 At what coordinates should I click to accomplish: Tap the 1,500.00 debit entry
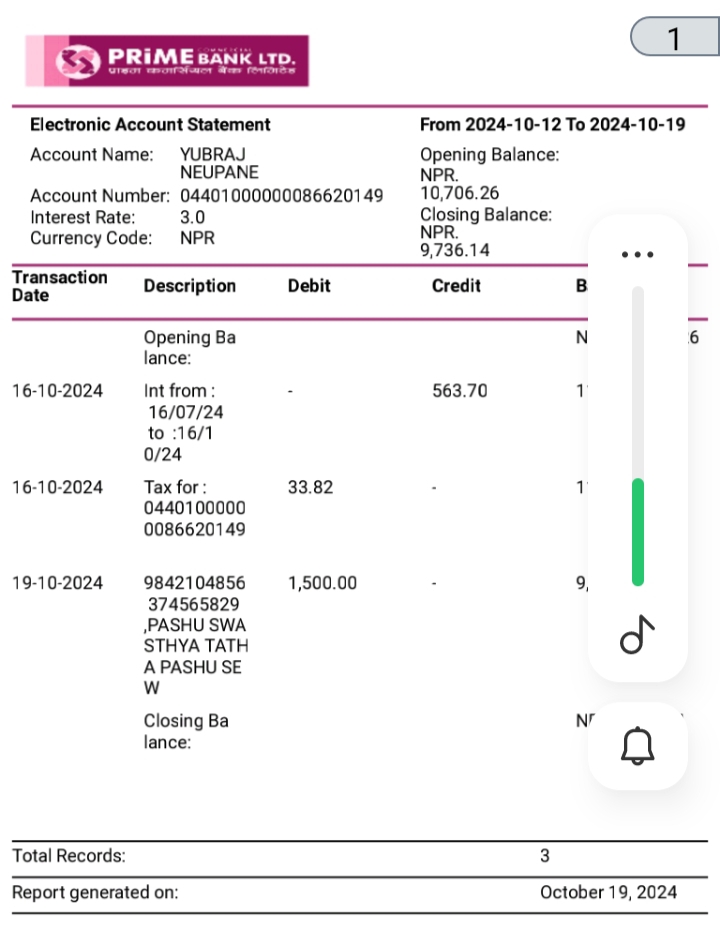point(323,583)
